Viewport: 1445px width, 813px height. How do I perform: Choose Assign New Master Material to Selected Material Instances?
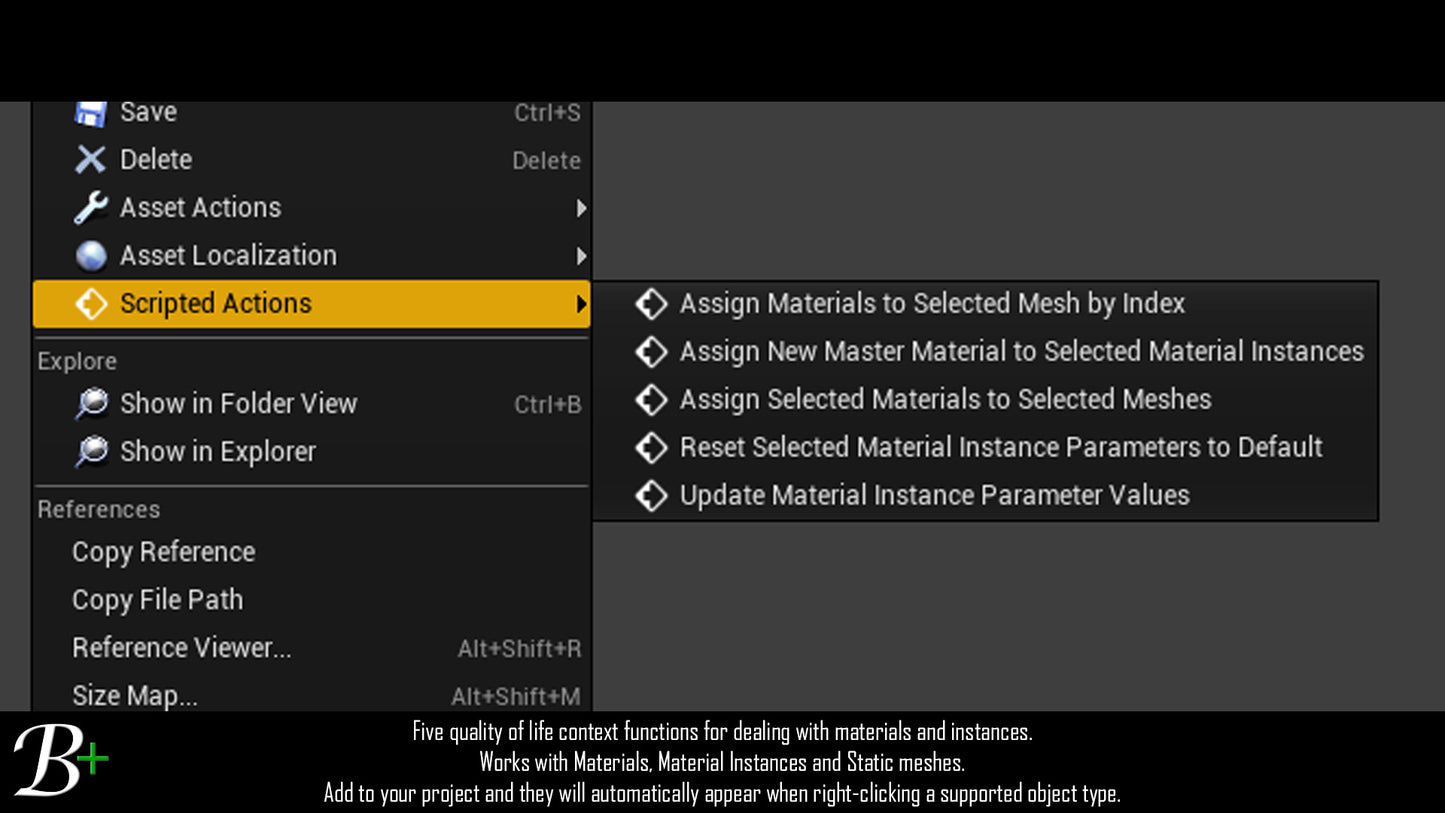click(1021, 352)
